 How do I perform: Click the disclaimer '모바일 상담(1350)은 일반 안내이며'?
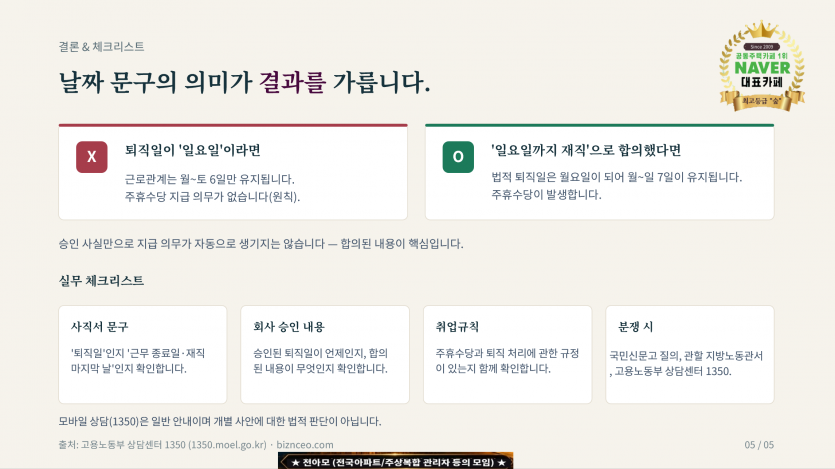point(220,421)
